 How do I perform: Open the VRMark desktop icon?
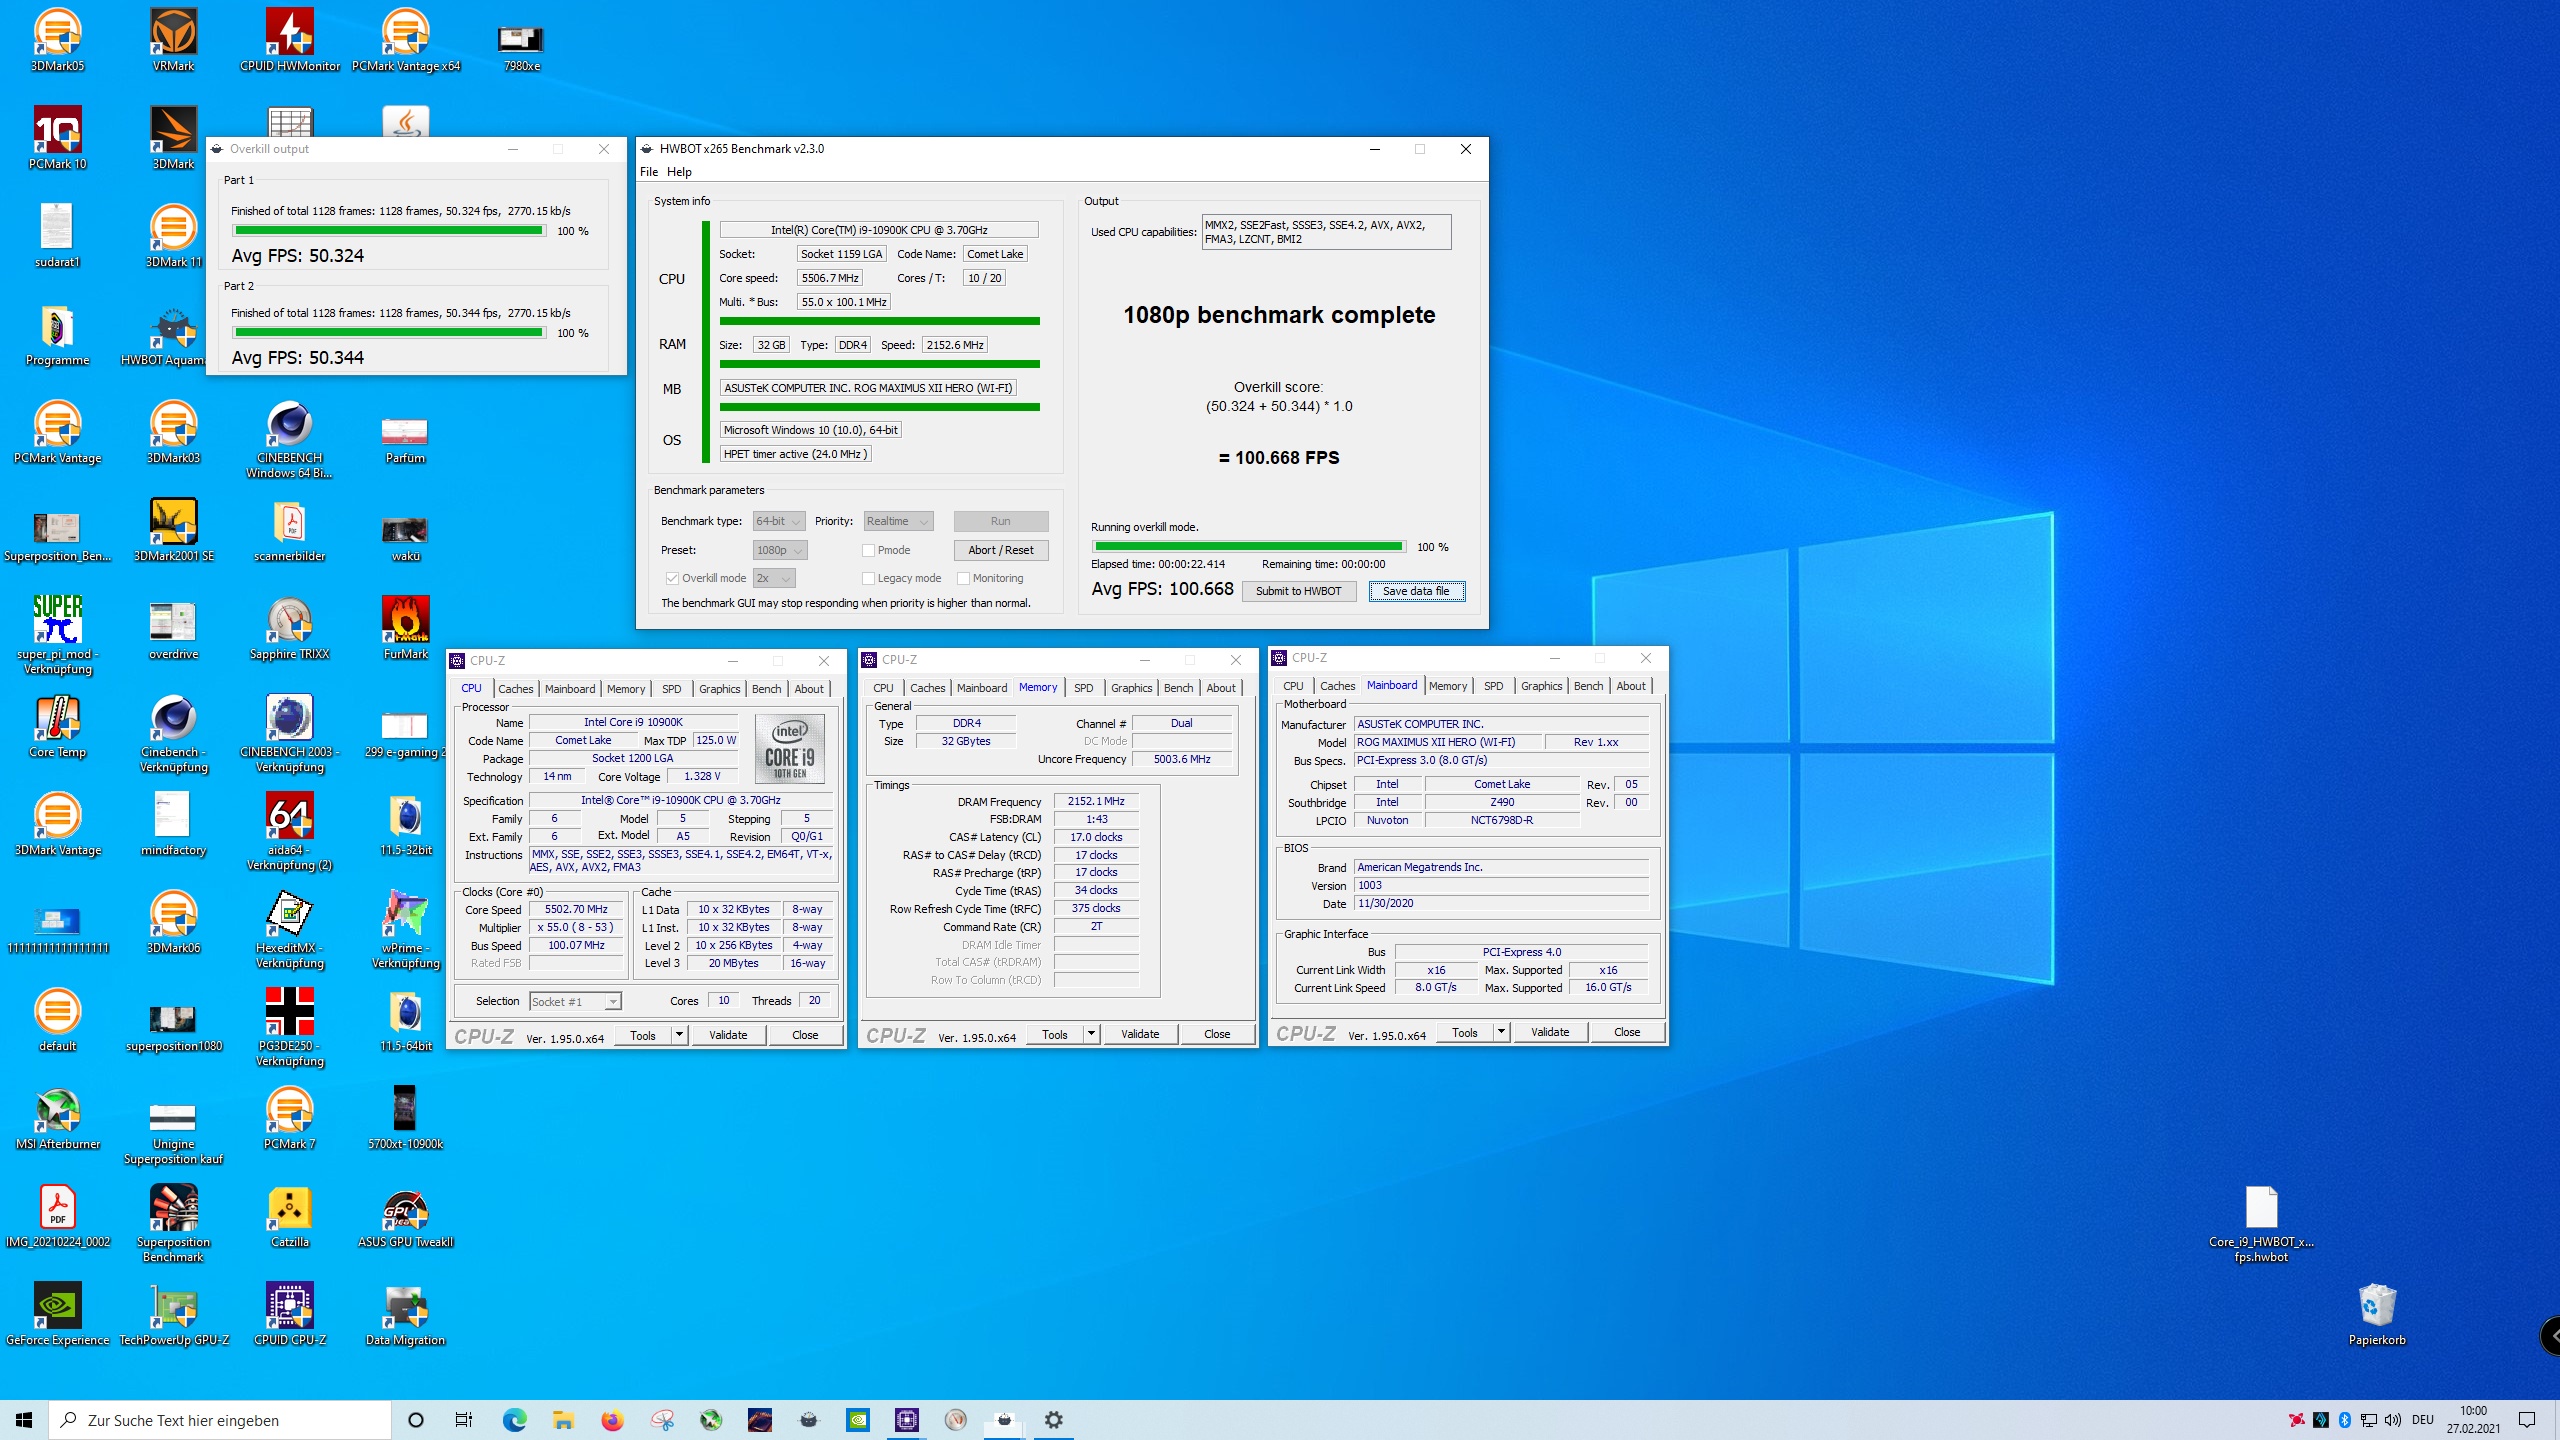[x=174, y=40]
